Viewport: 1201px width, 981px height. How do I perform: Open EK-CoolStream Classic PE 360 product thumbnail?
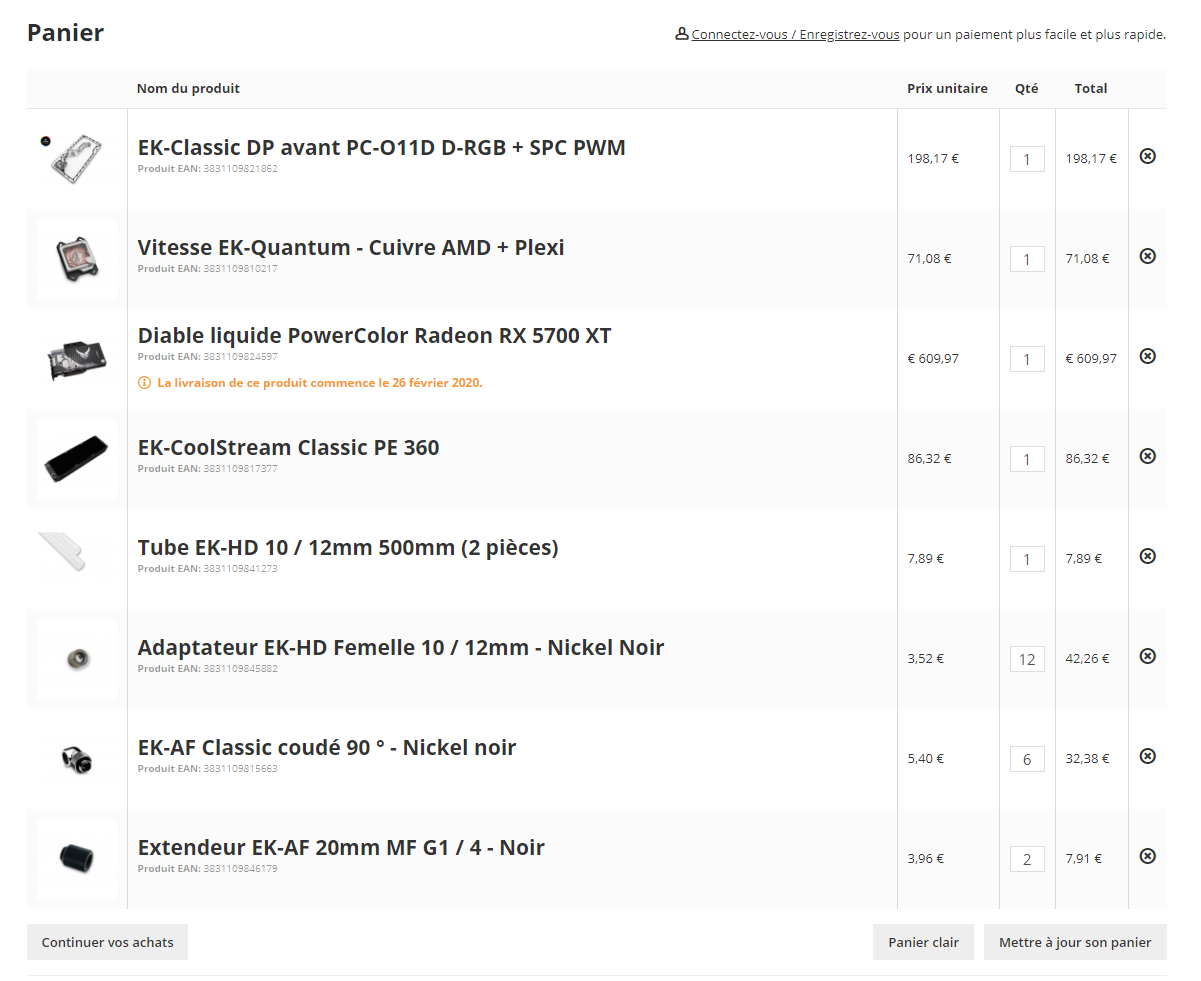(x=77, y=459)
